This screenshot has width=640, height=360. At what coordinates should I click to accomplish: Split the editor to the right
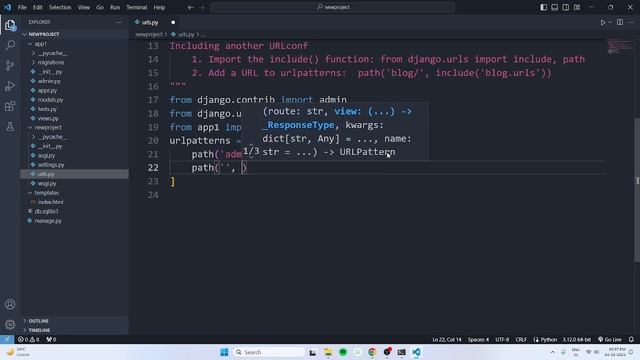(x=620, y=22)
